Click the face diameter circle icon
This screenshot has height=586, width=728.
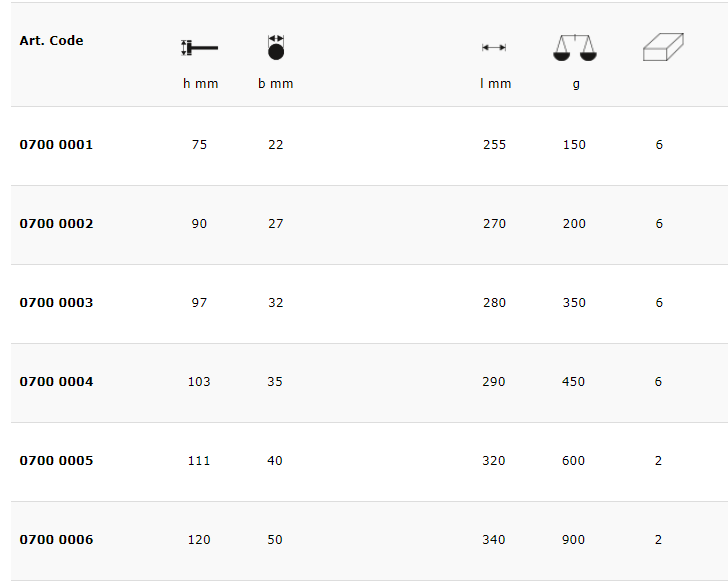tap(276, 47)
